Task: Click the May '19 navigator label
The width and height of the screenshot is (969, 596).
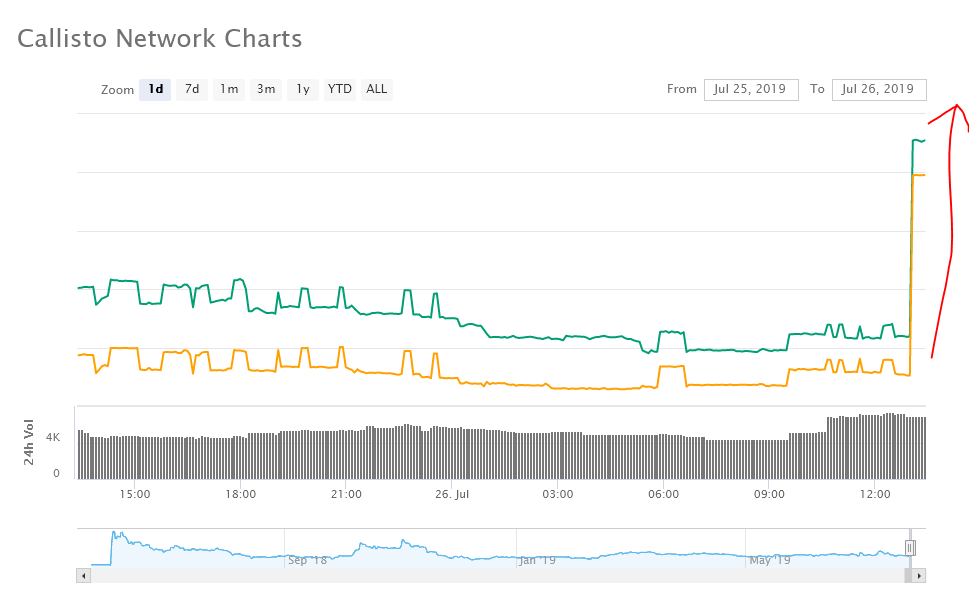Action: click(x=769, y=560)
